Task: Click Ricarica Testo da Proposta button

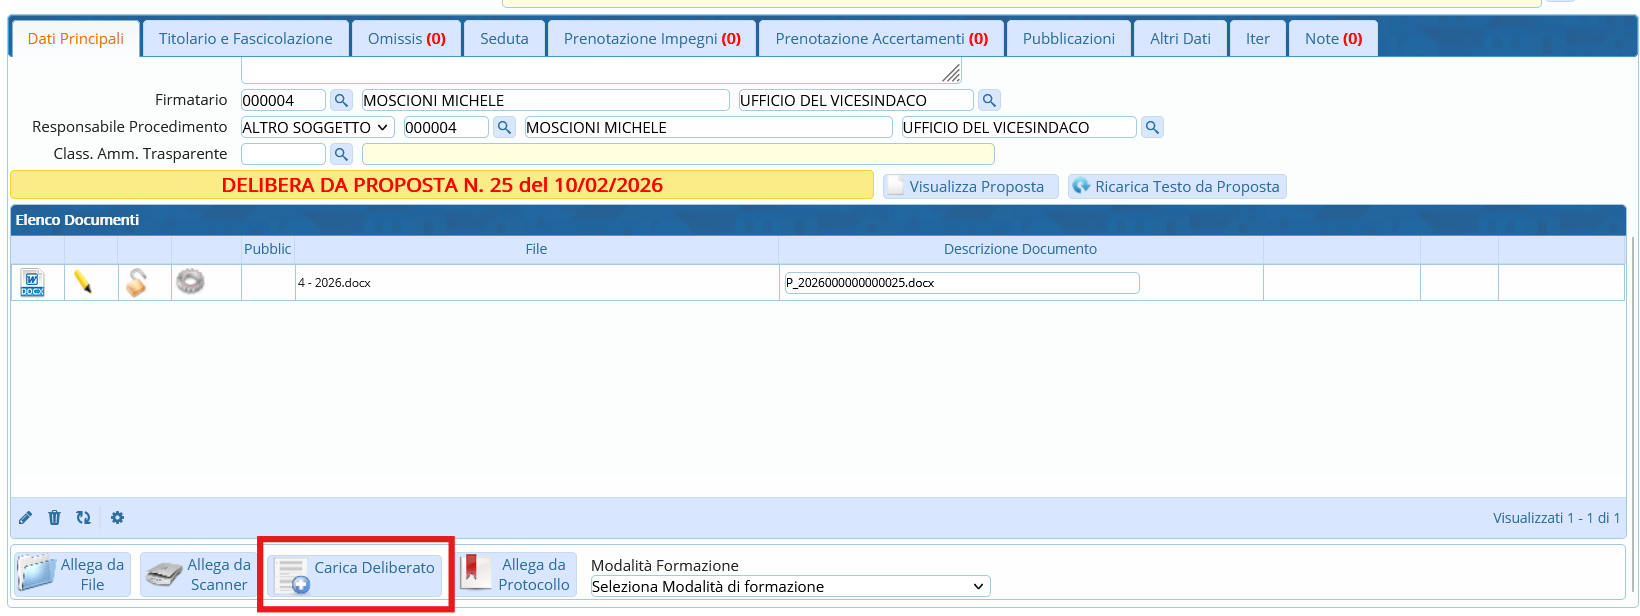Action: click(x=1177, y=187)
